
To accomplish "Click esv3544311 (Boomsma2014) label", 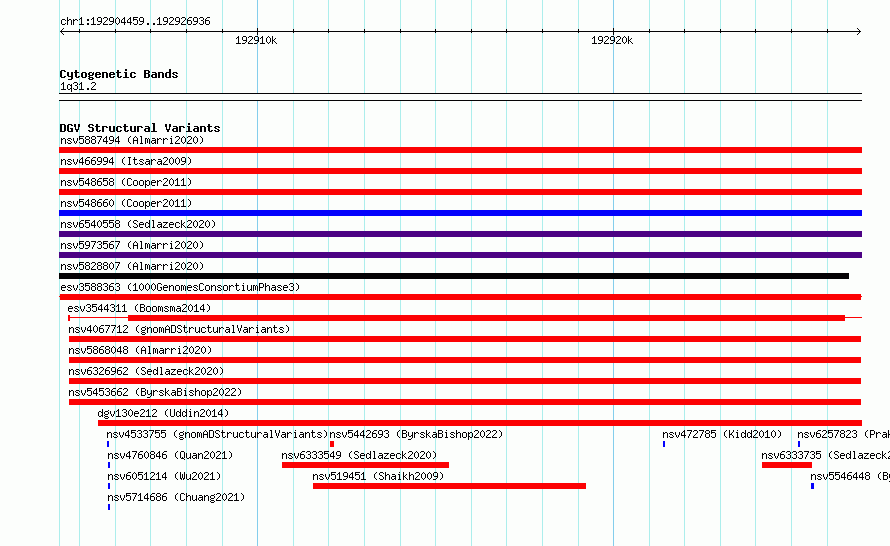I will tap(139, 308).
